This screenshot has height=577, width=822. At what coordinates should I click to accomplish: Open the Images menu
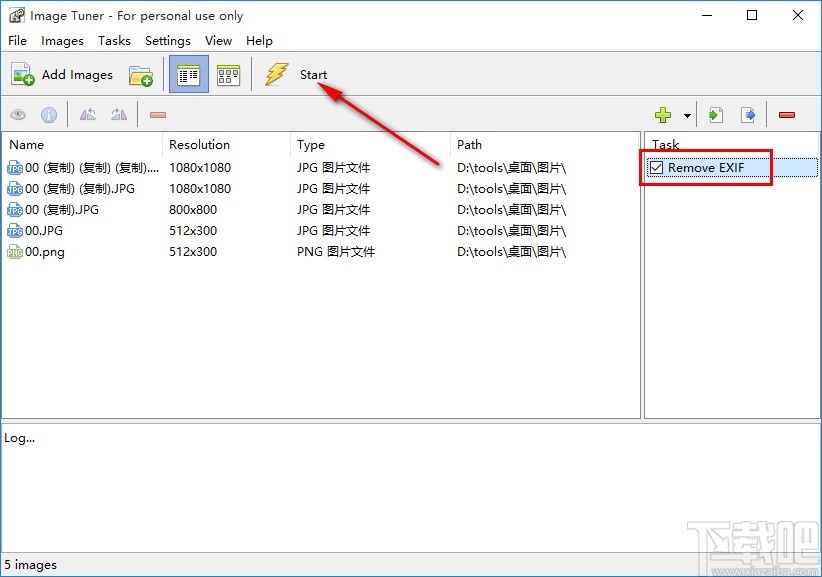pyautogui.click(x=62, y=41)
